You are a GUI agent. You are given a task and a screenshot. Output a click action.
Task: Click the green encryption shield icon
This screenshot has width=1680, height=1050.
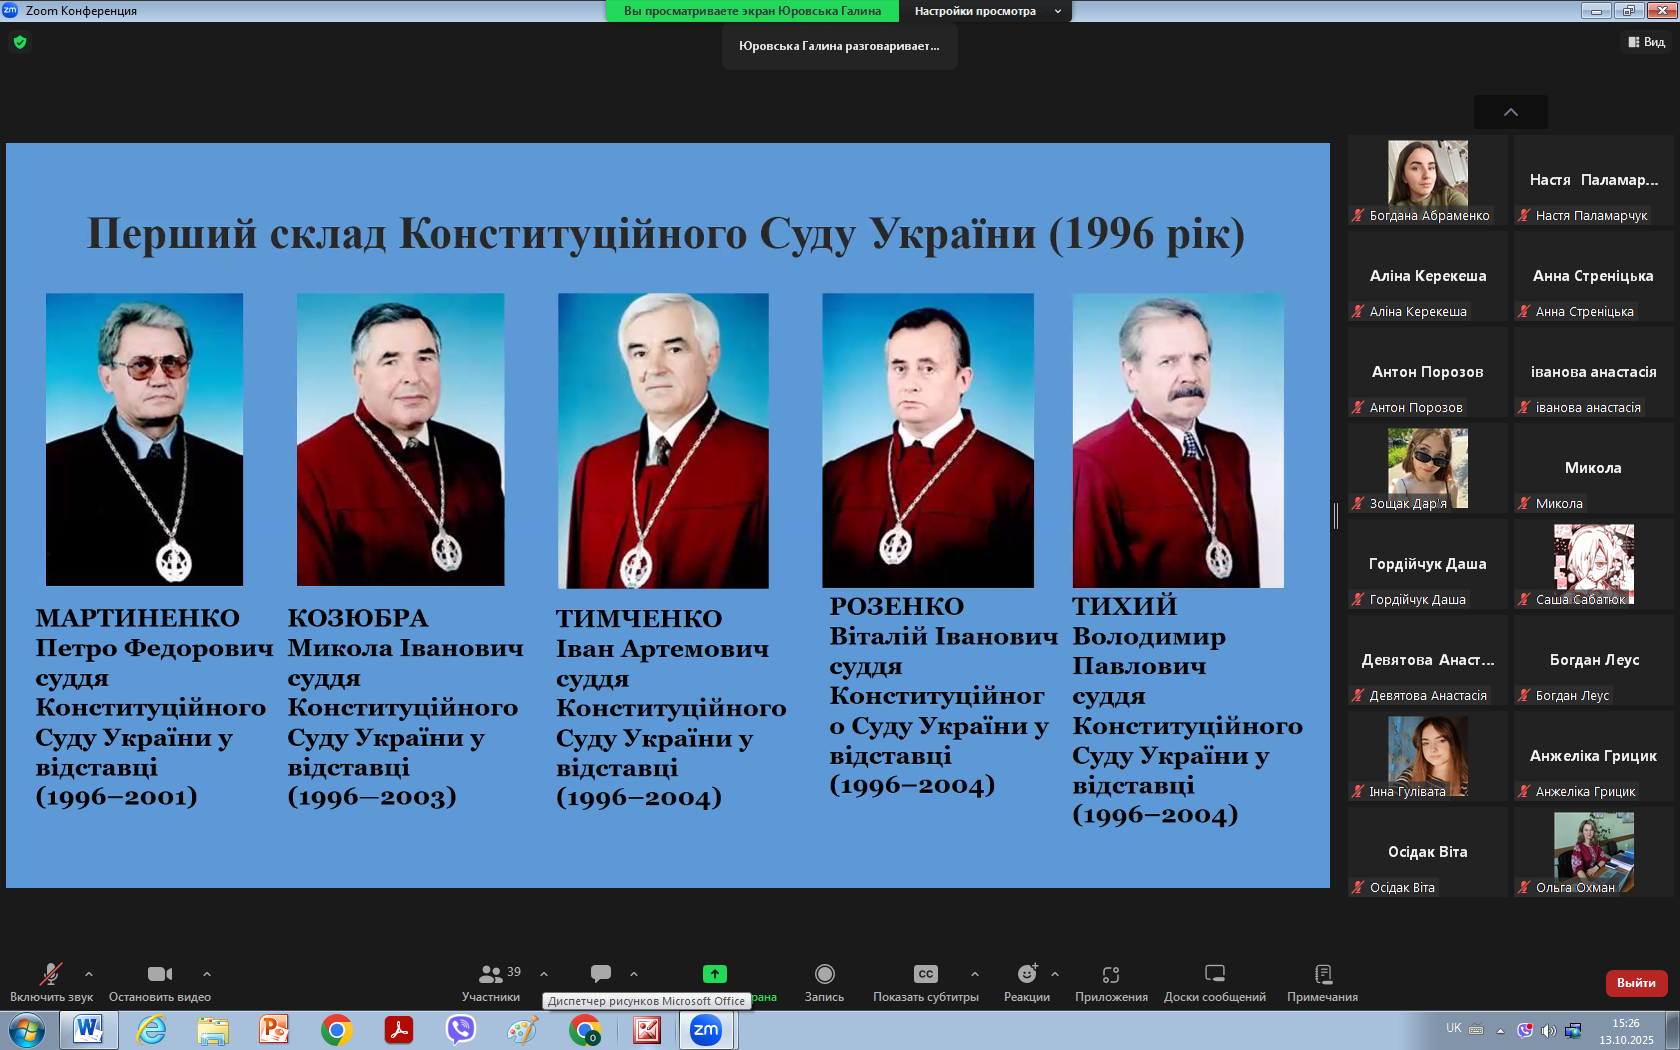20,42
